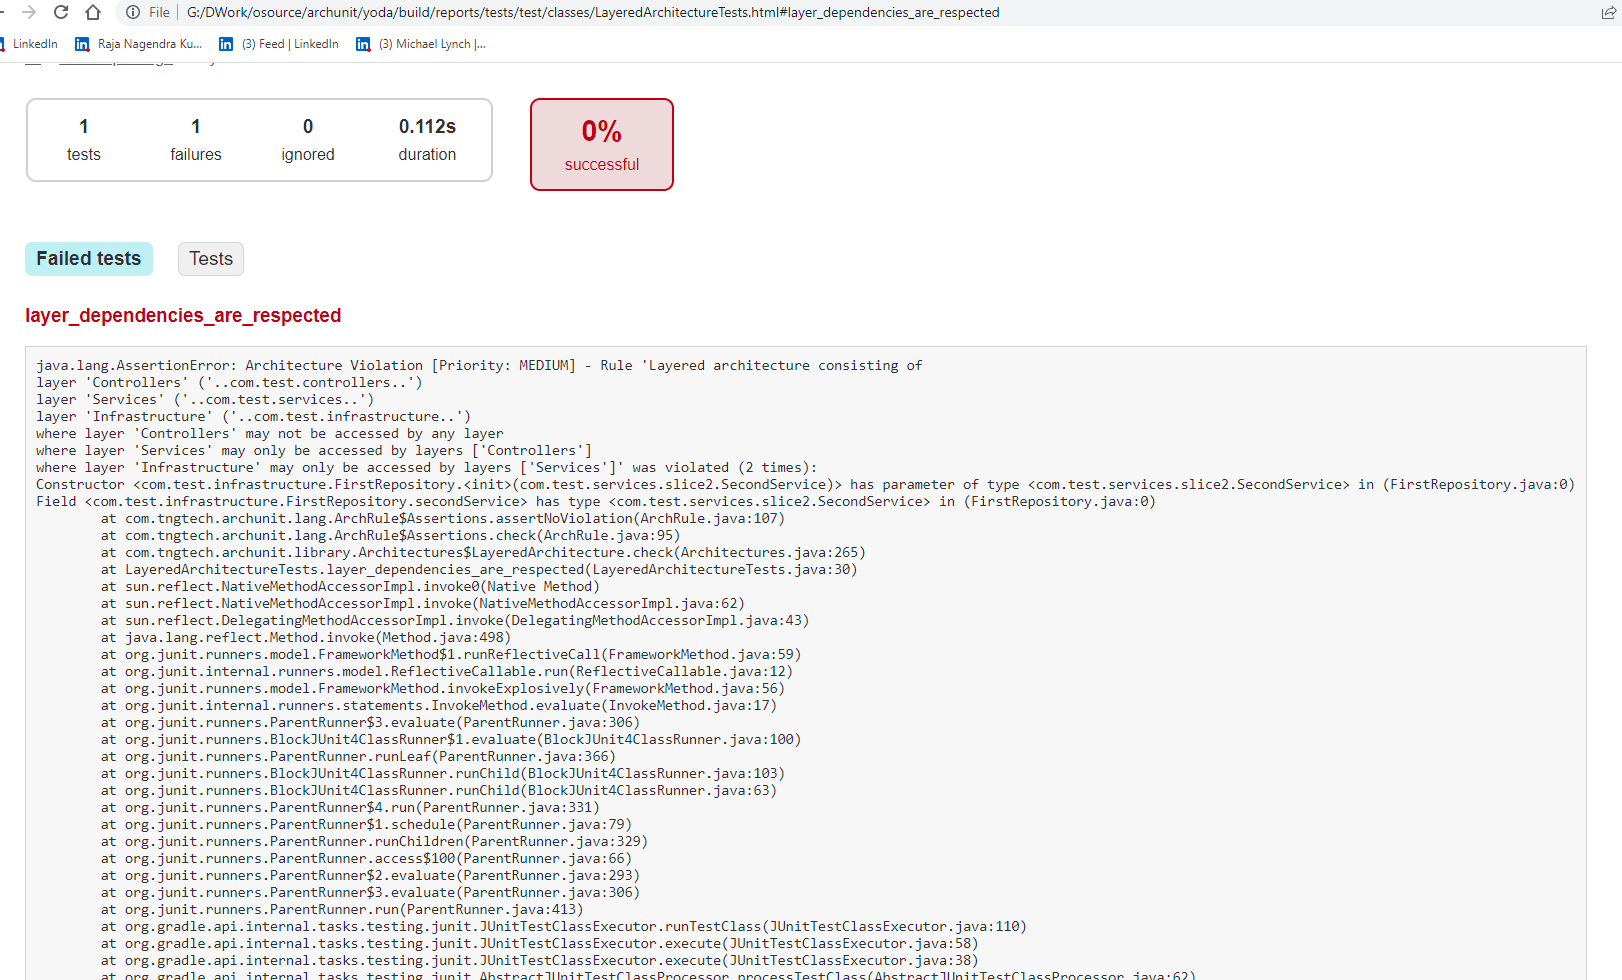Reload the test report page
The width and height of the screenshot is (1622, 980).
click(x=61, y=12)
